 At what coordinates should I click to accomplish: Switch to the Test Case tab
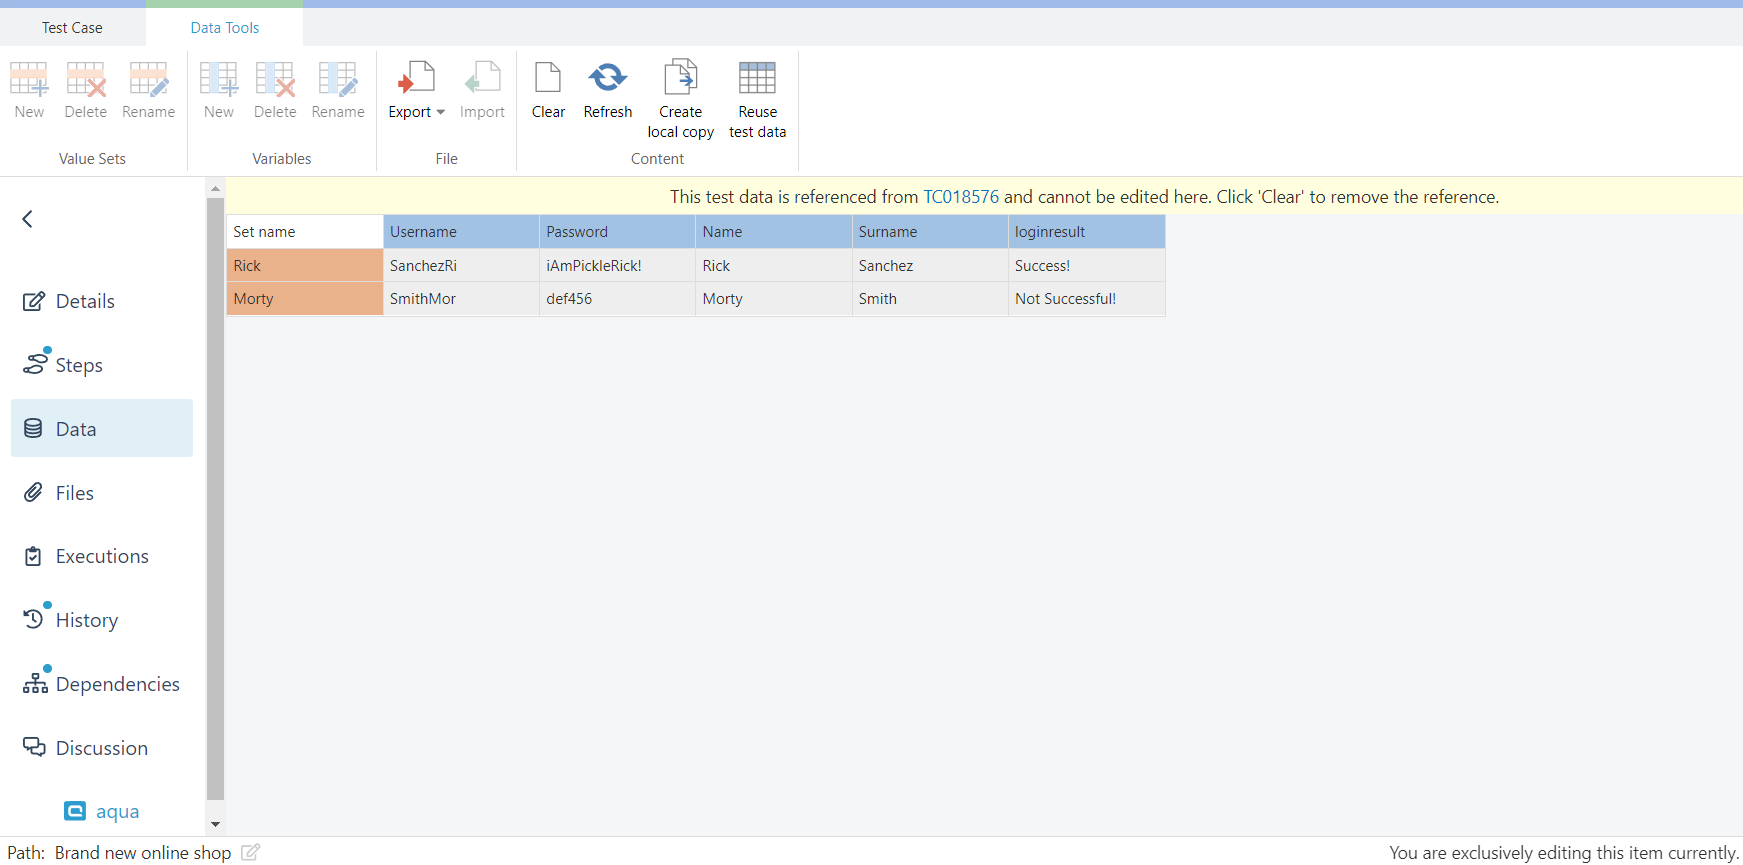[x=72, y=28]
